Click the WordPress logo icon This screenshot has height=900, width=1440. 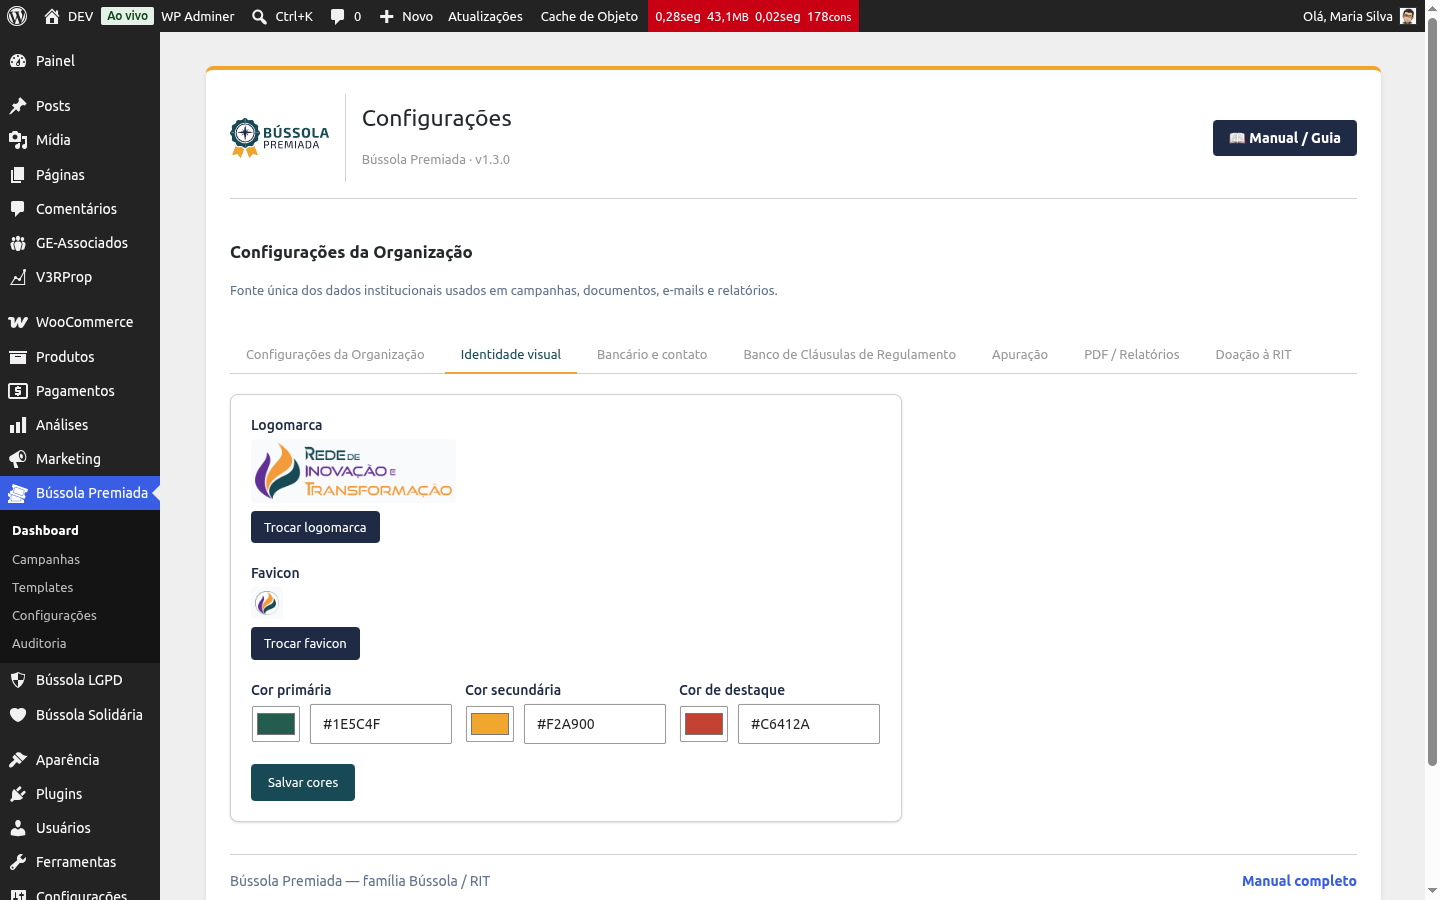(x=17, y=16)
